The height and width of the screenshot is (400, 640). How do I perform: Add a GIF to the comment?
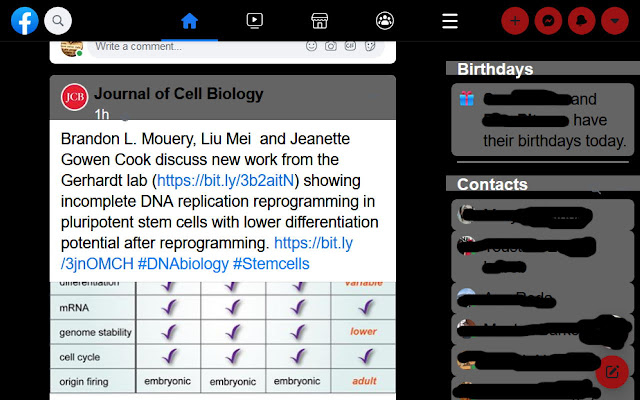pos(350,46)
